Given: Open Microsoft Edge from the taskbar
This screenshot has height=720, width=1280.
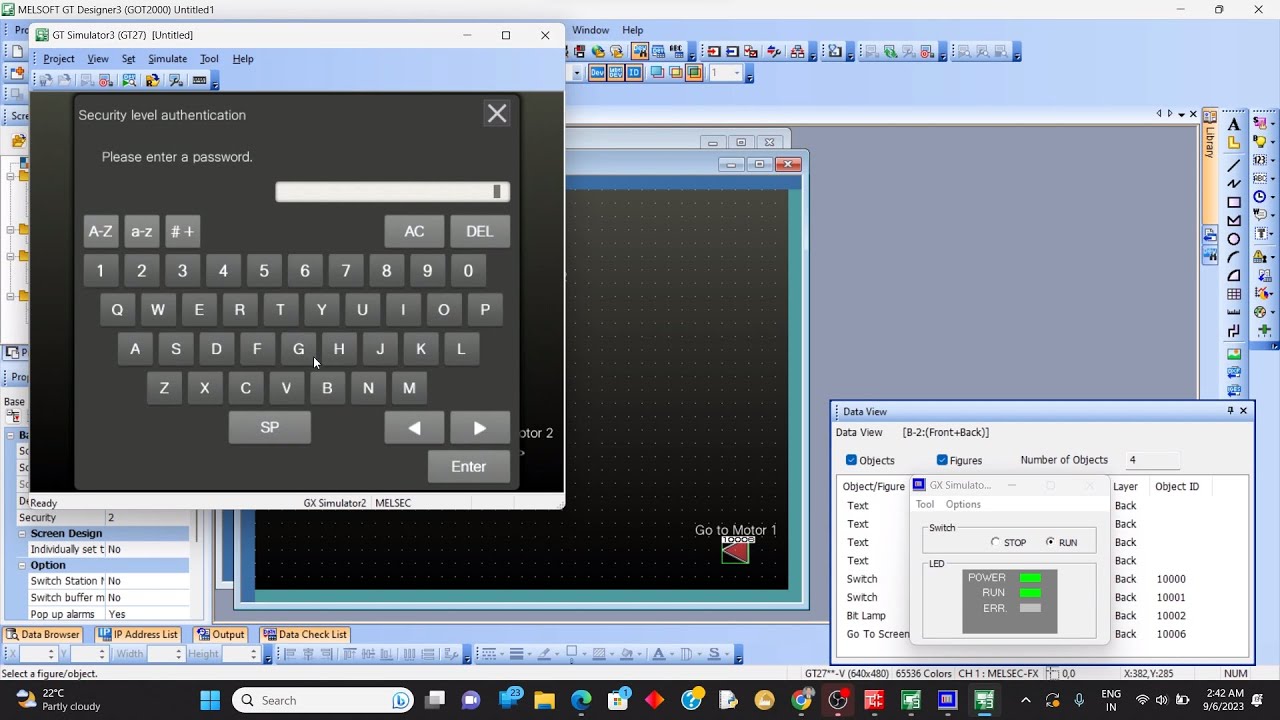Looking at the screenshot, I should 581,700.
